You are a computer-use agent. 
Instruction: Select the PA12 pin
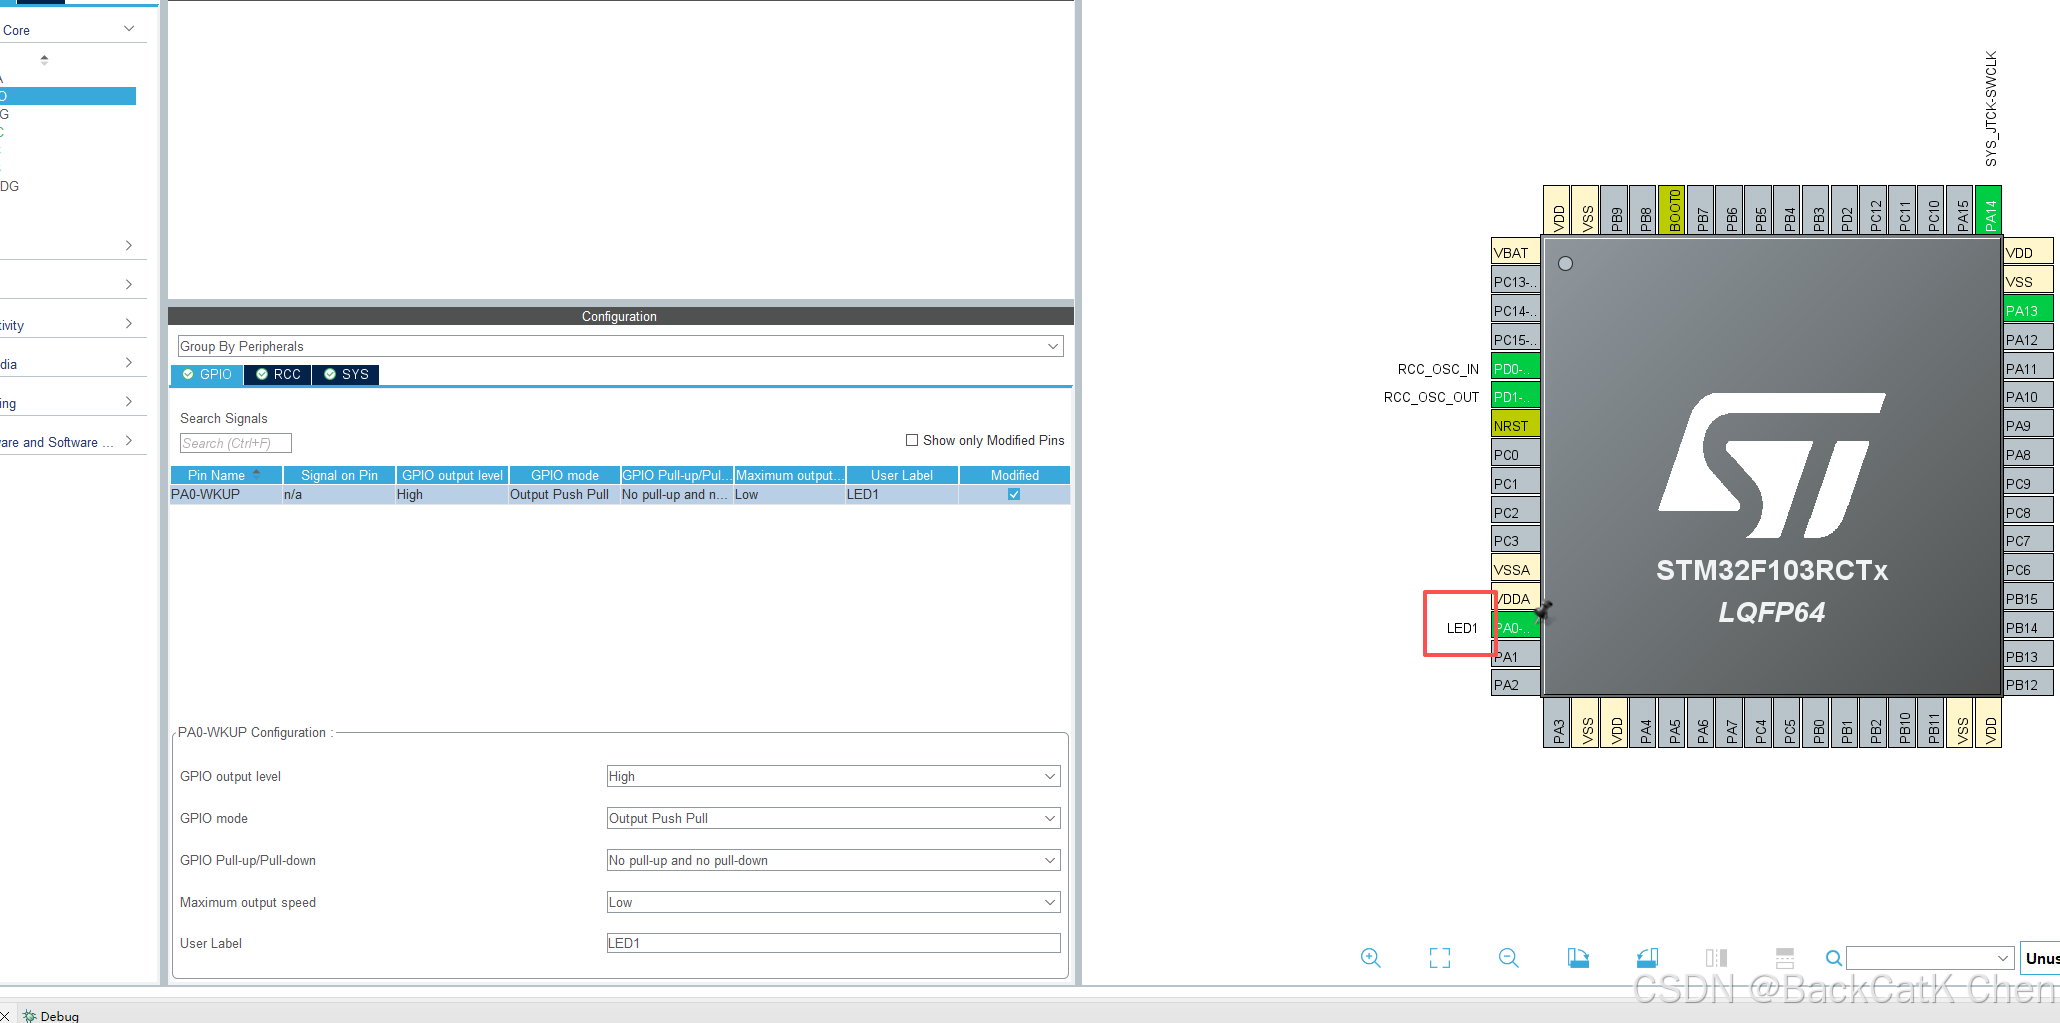(2028, 340)
